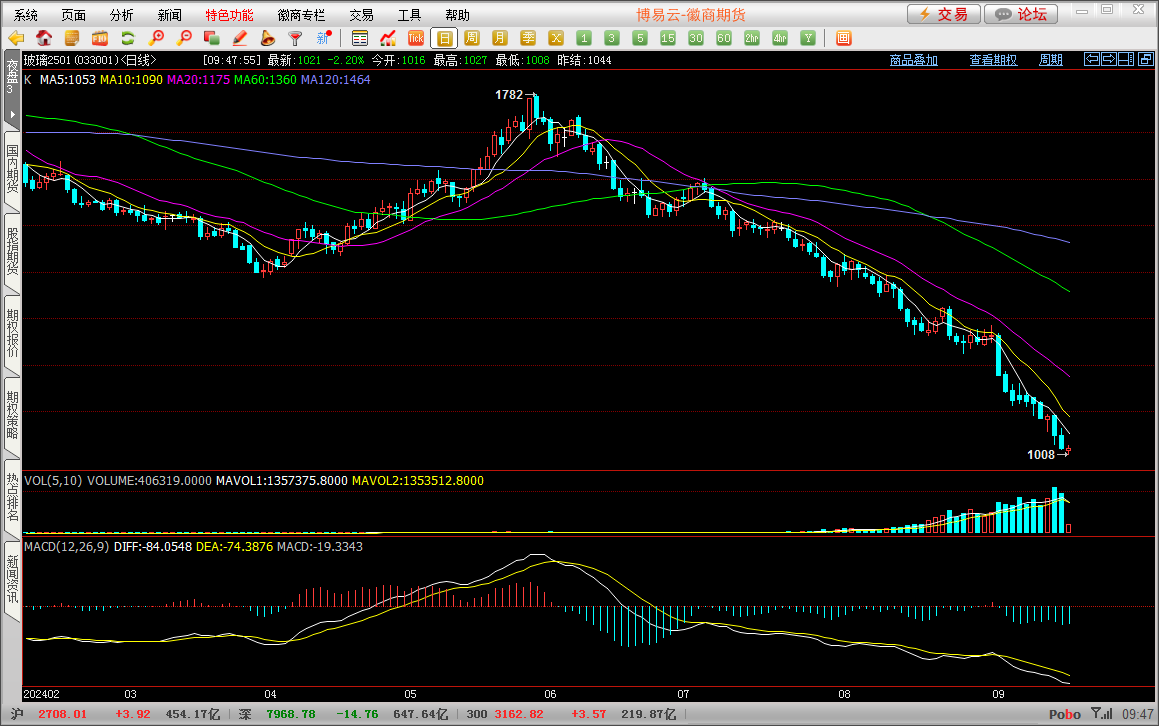Click the 交易 trade button
The height and width of the screenshot is (726, 1159).
pyautogui.click(x=943, y=14)
